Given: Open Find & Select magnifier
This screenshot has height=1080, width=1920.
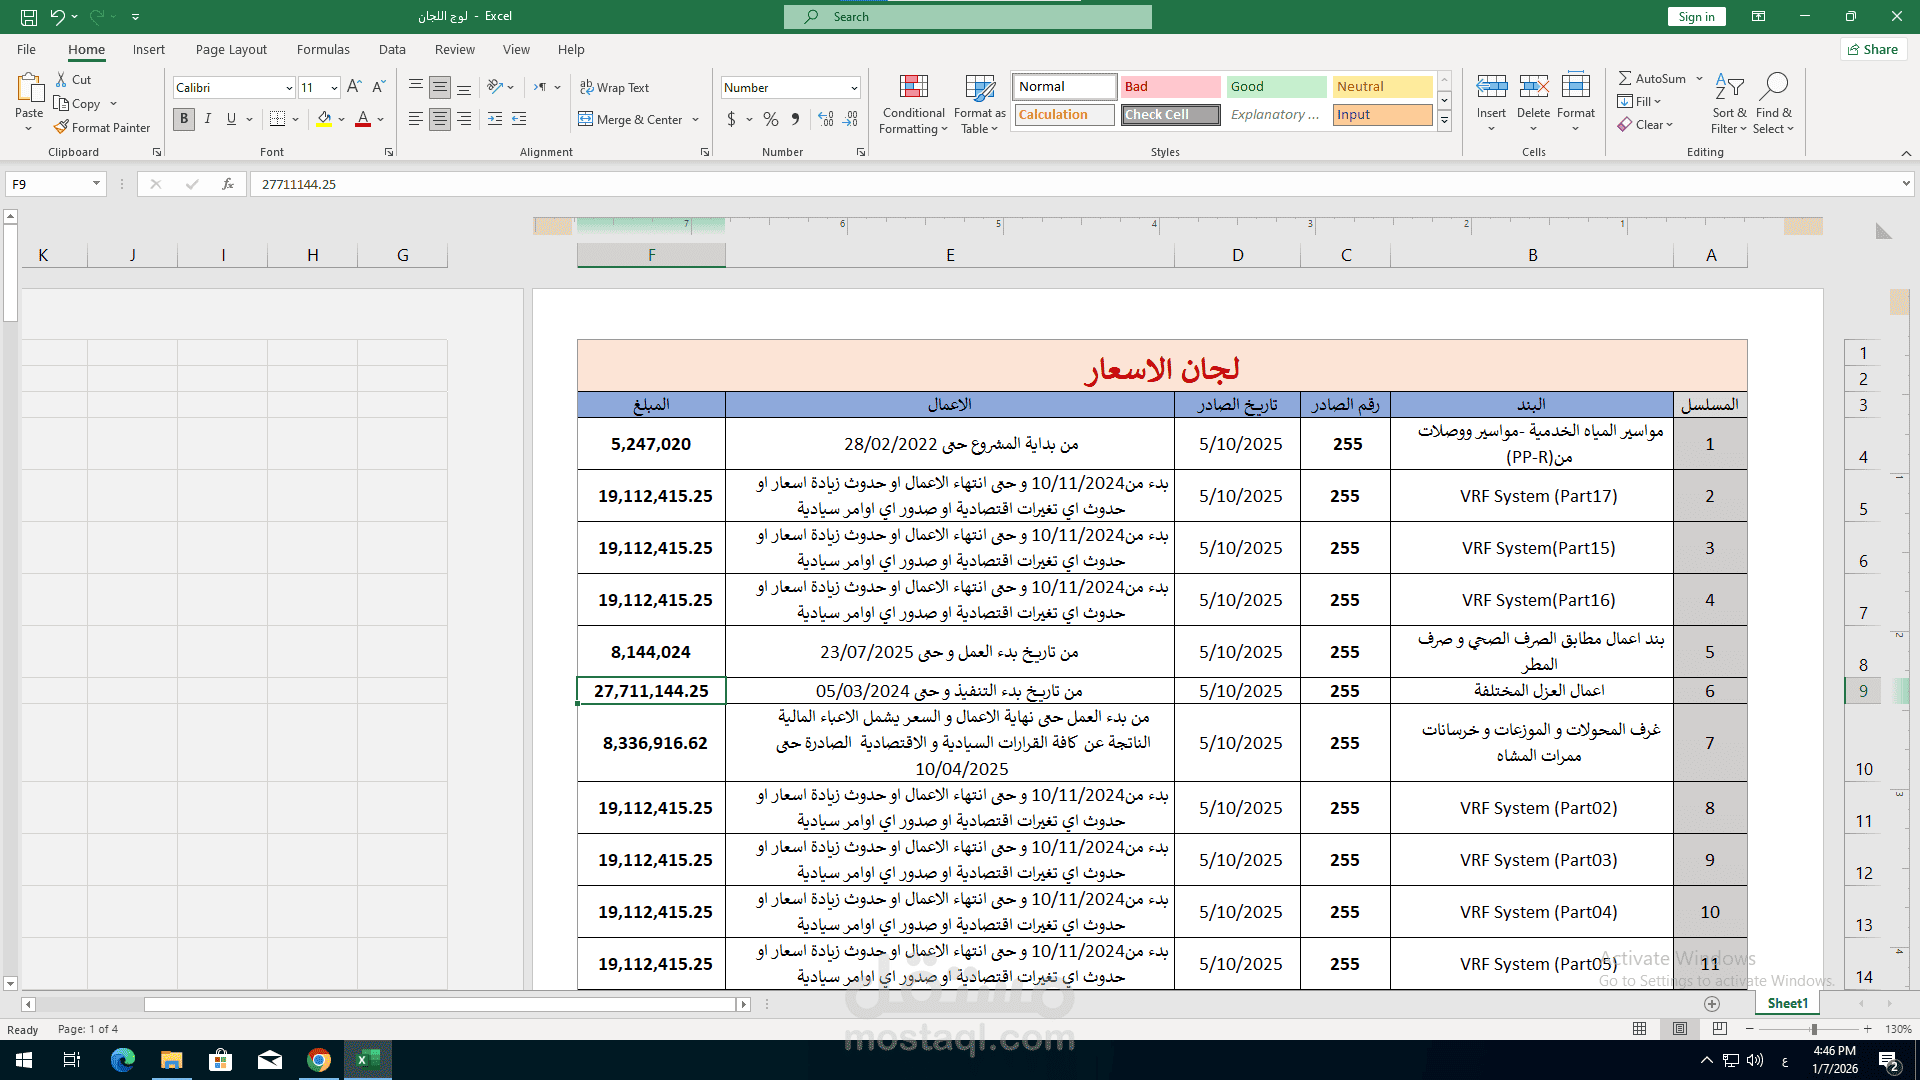Looking at the screenshot, I should tap(1774, 104).
